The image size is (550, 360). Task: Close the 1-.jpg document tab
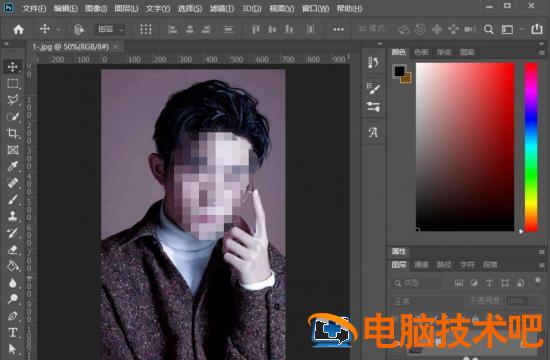116,46
